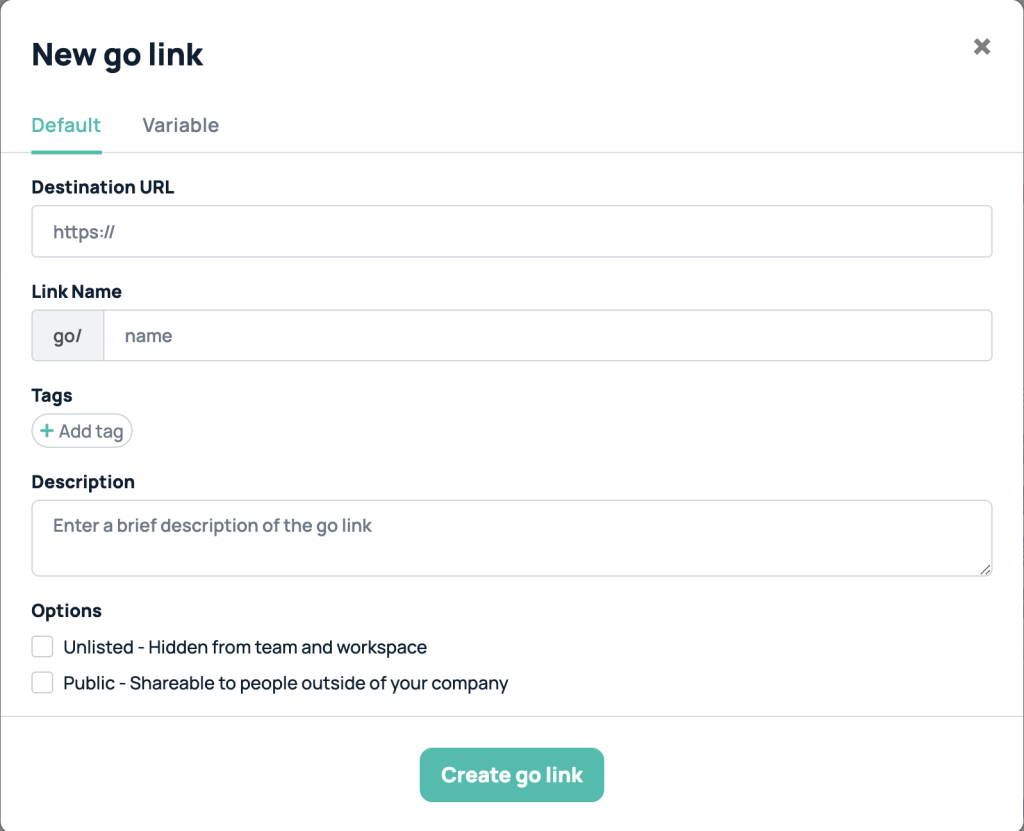Click the Destination URL label

coord(103,187)
